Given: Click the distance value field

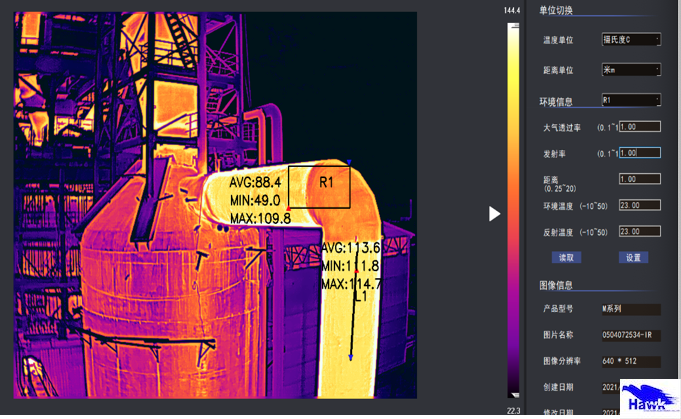Looking at the screenshot, I should pyautogui.click(x=639, y=179).
